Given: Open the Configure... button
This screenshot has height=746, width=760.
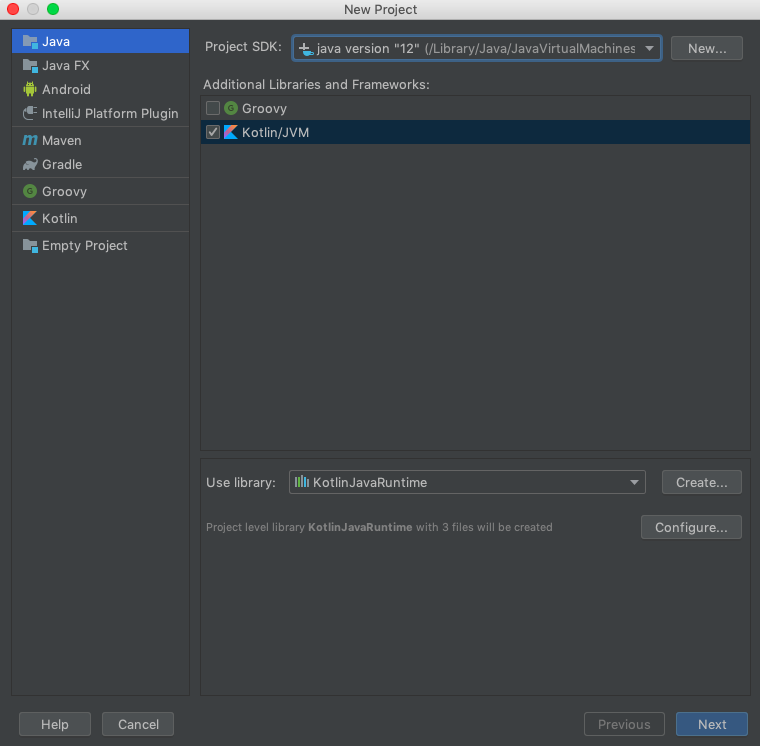Looking at the screenshot, I should tap(691, 527).
